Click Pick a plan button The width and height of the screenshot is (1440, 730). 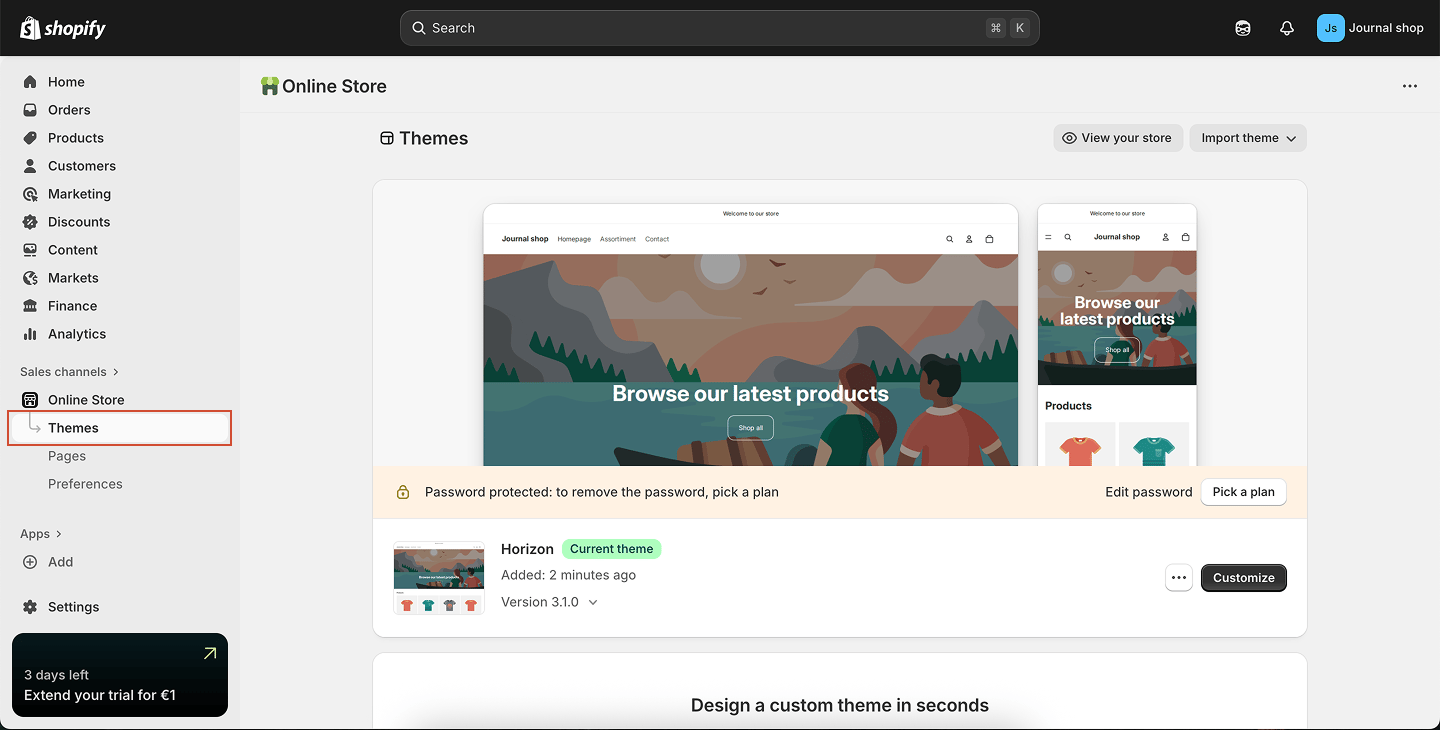(1244, 492)
